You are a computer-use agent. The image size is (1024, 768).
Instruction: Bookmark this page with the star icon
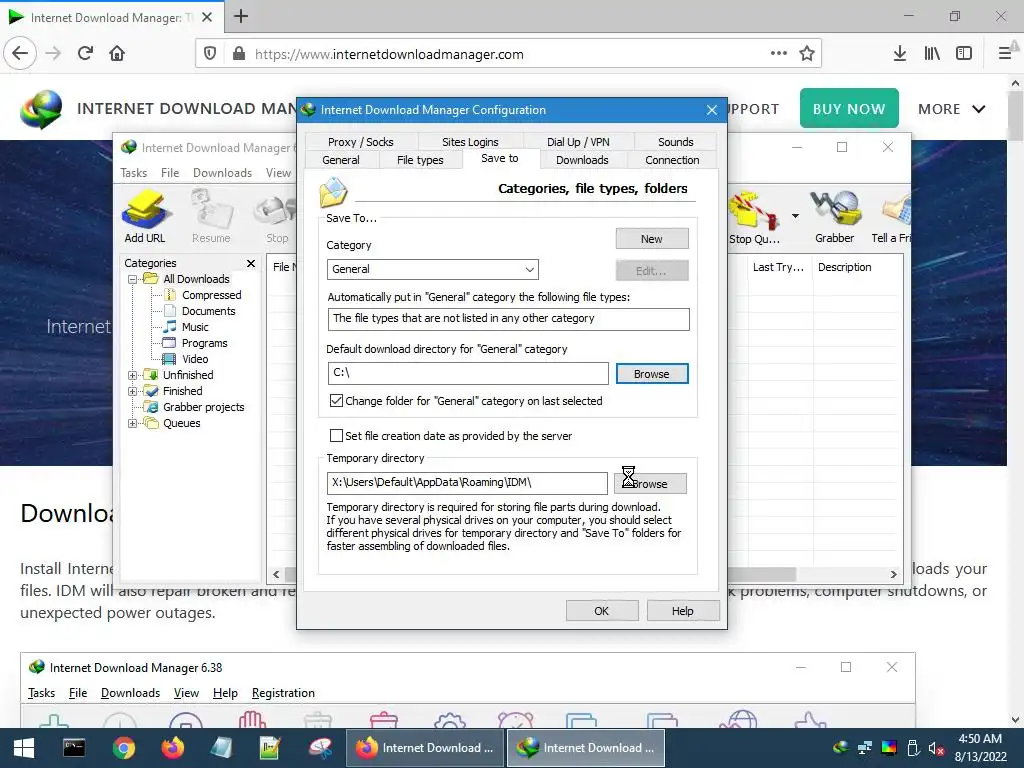tap(807, 54)
